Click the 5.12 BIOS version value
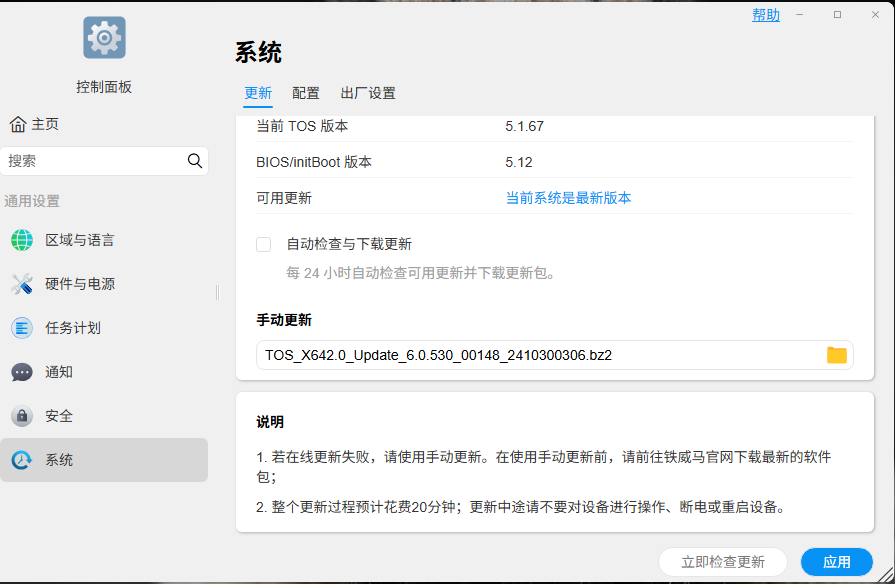The image size is (895, 584). 519,162
